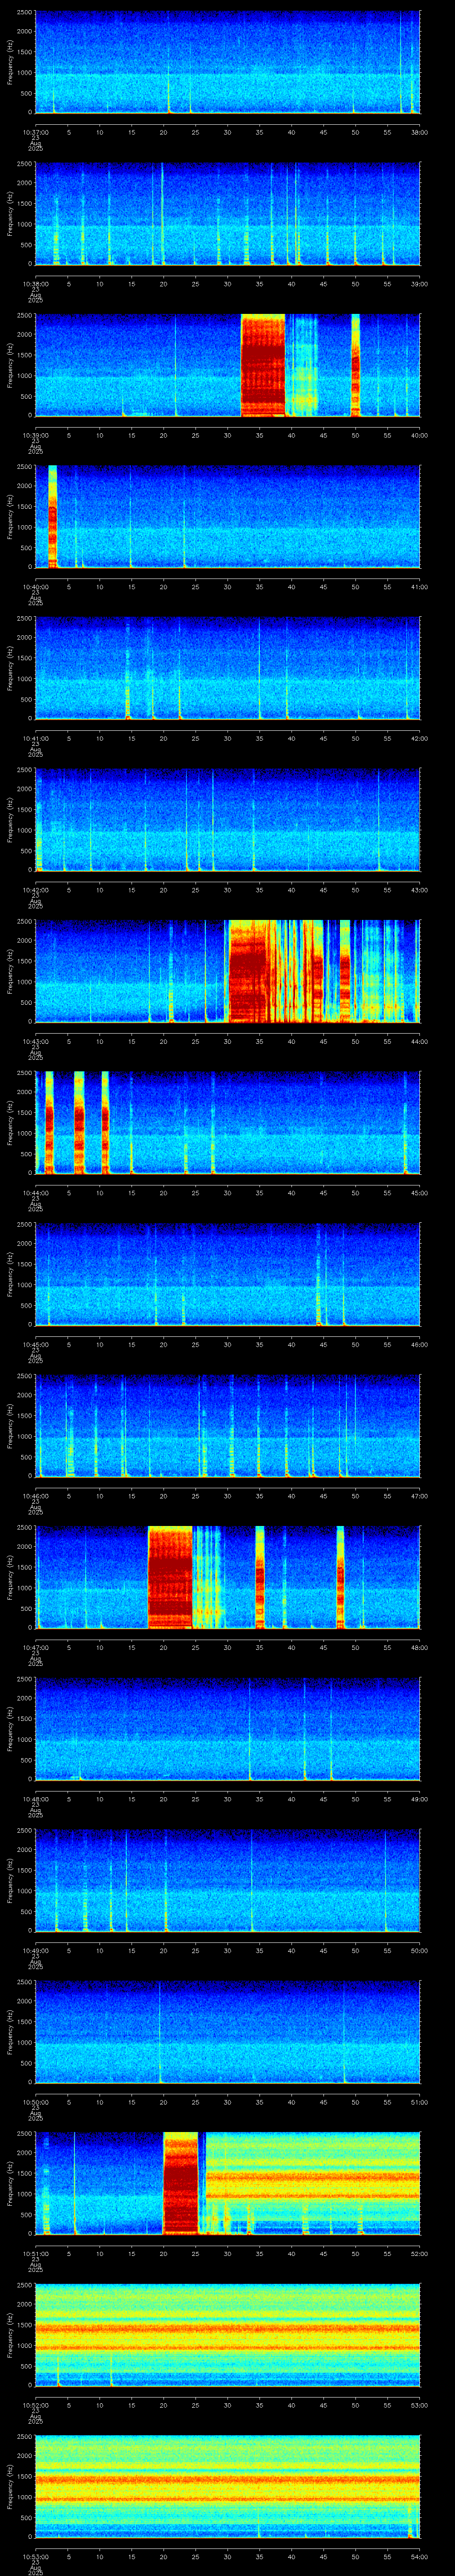Click the Frequency (Hz) axis label of the 10:37 panel
The width and height of the screenshot is (455, 2576).
pos(10,62)
